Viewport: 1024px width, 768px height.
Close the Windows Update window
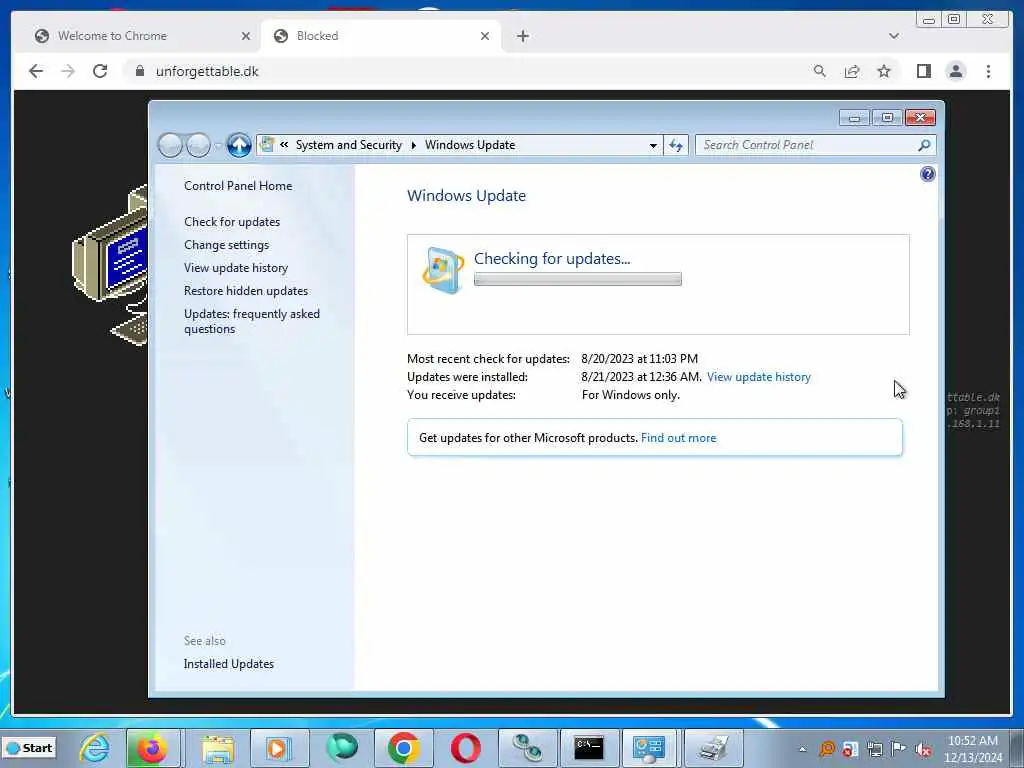coord(920,118)
